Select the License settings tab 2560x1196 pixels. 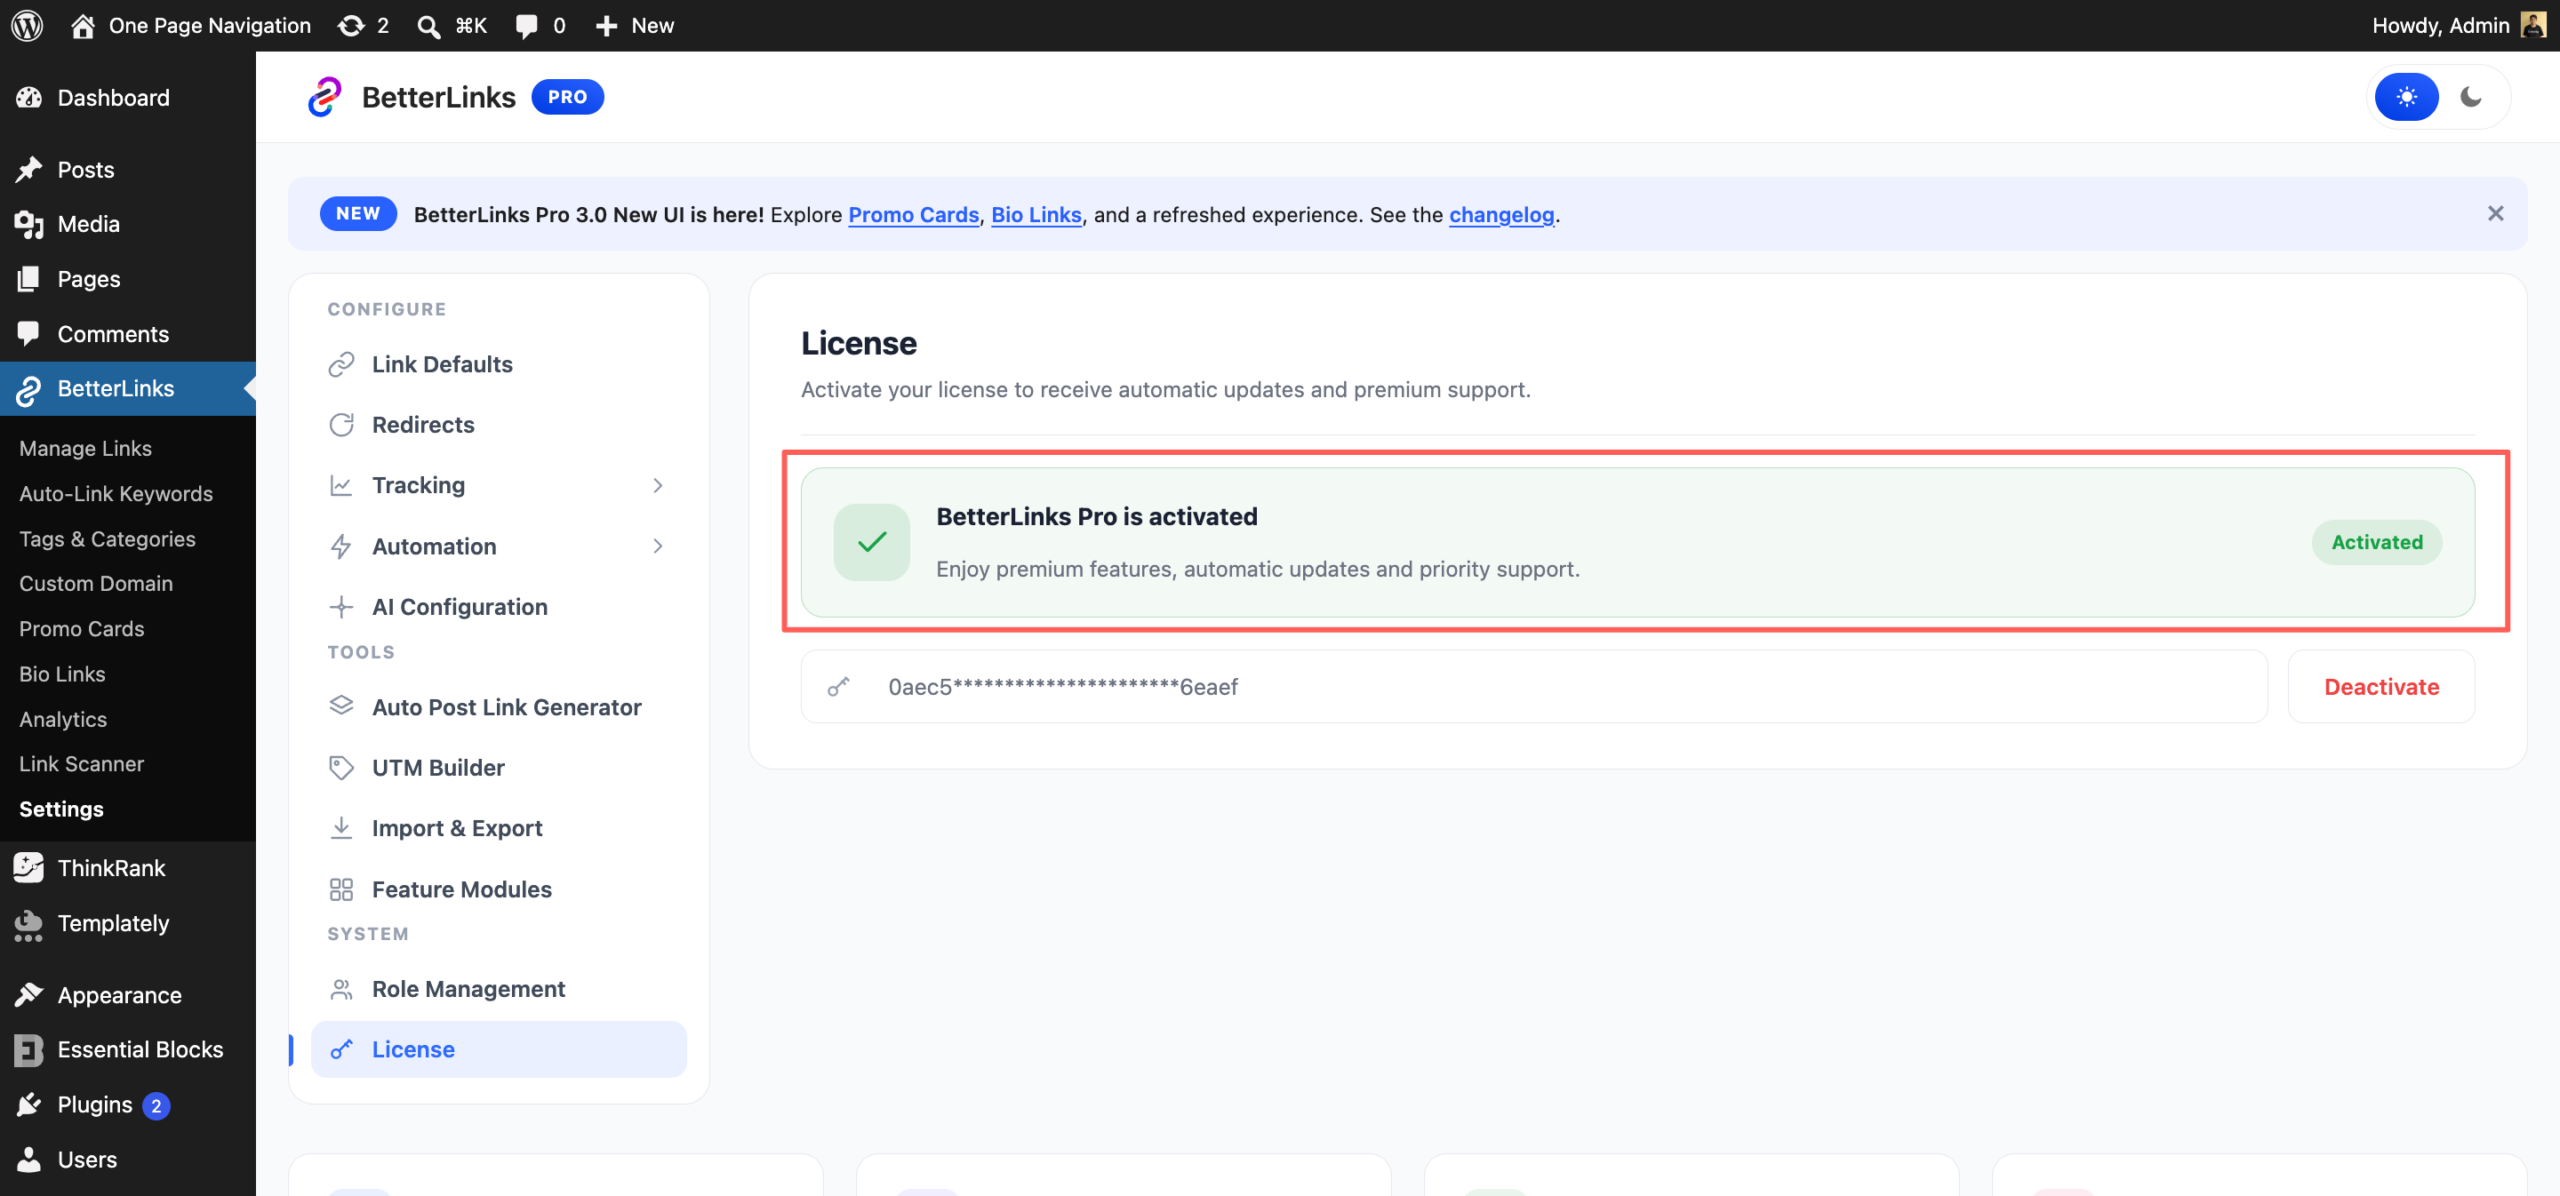pos(498,1049)
